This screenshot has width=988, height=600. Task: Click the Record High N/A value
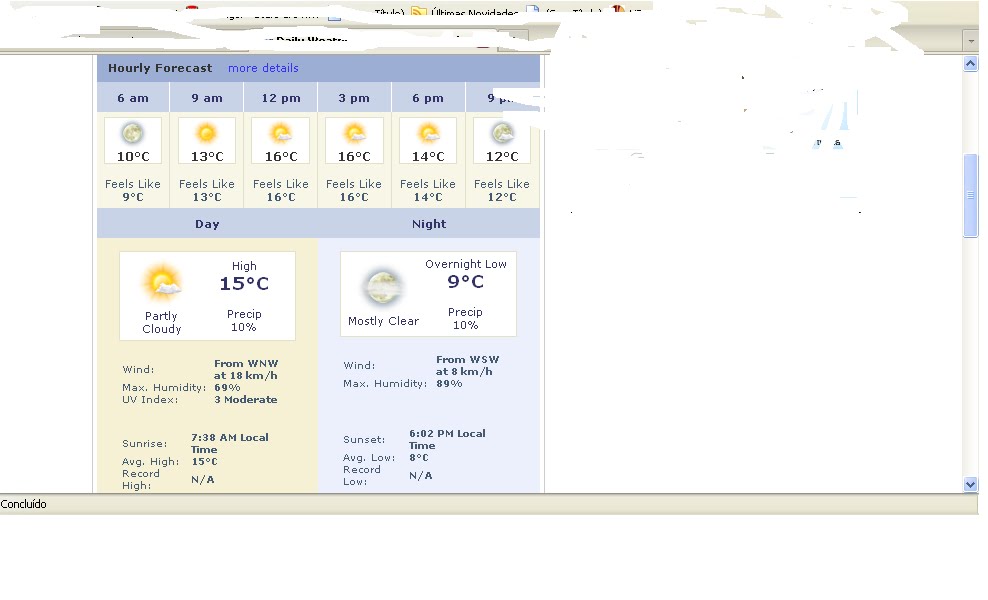(x=203, y=480)
